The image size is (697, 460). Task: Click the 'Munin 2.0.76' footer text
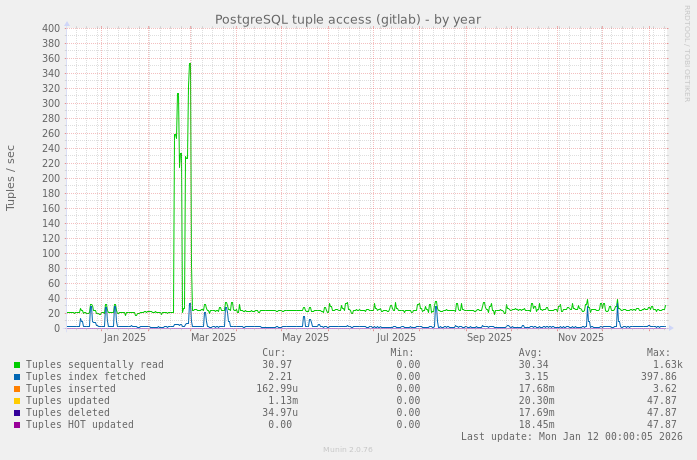(348, 450)
